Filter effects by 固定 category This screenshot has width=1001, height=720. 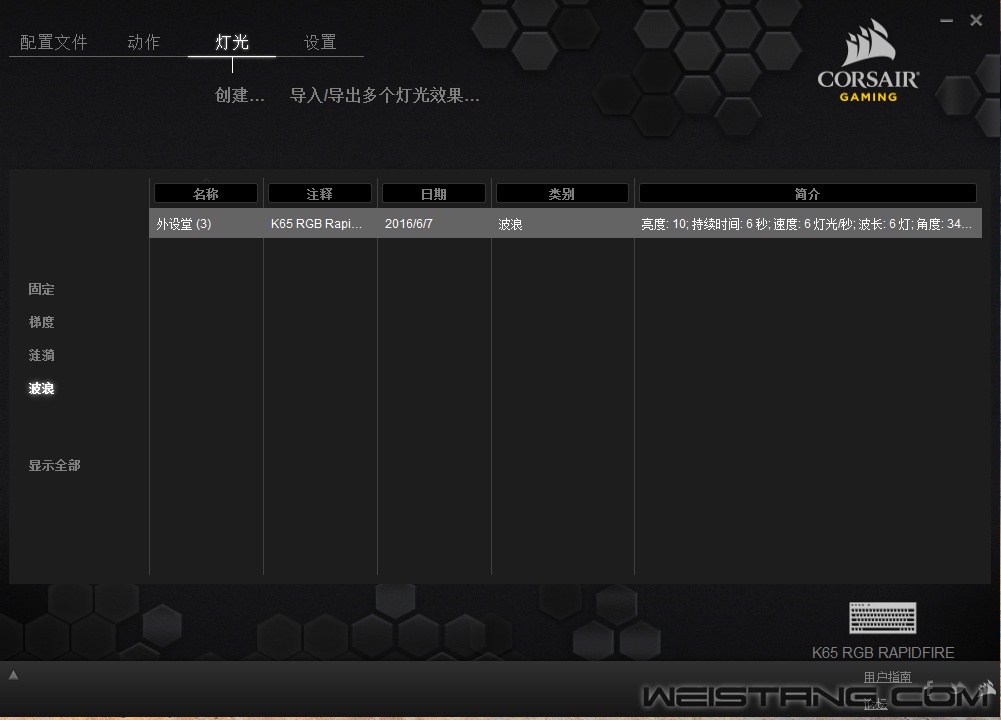coord(41,289)
